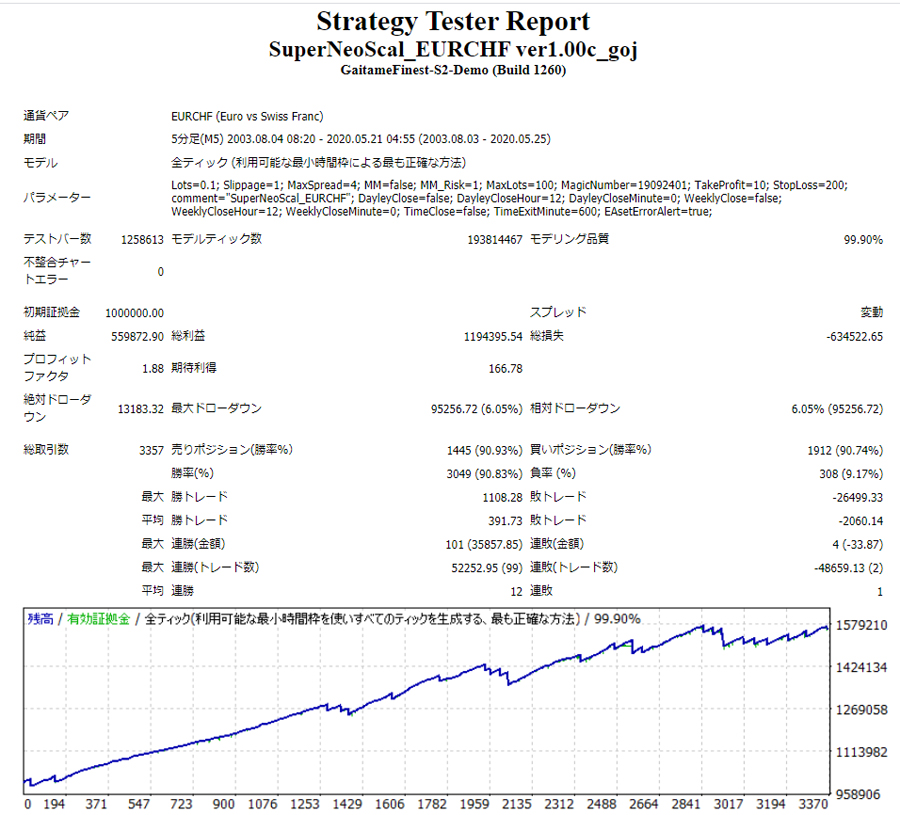Viewport: 900px width, 815px height.
Task: Click the 3049 (90.83%) win rate value
Action: point(484,474)
